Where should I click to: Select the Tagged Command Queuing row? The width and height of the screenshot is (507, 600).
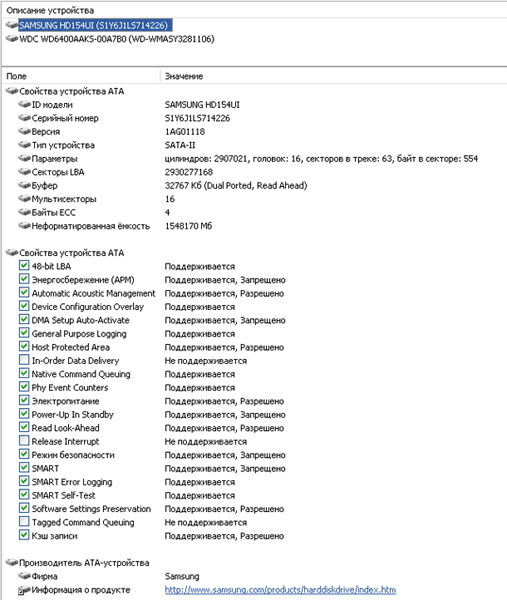(x=254, y=522)
